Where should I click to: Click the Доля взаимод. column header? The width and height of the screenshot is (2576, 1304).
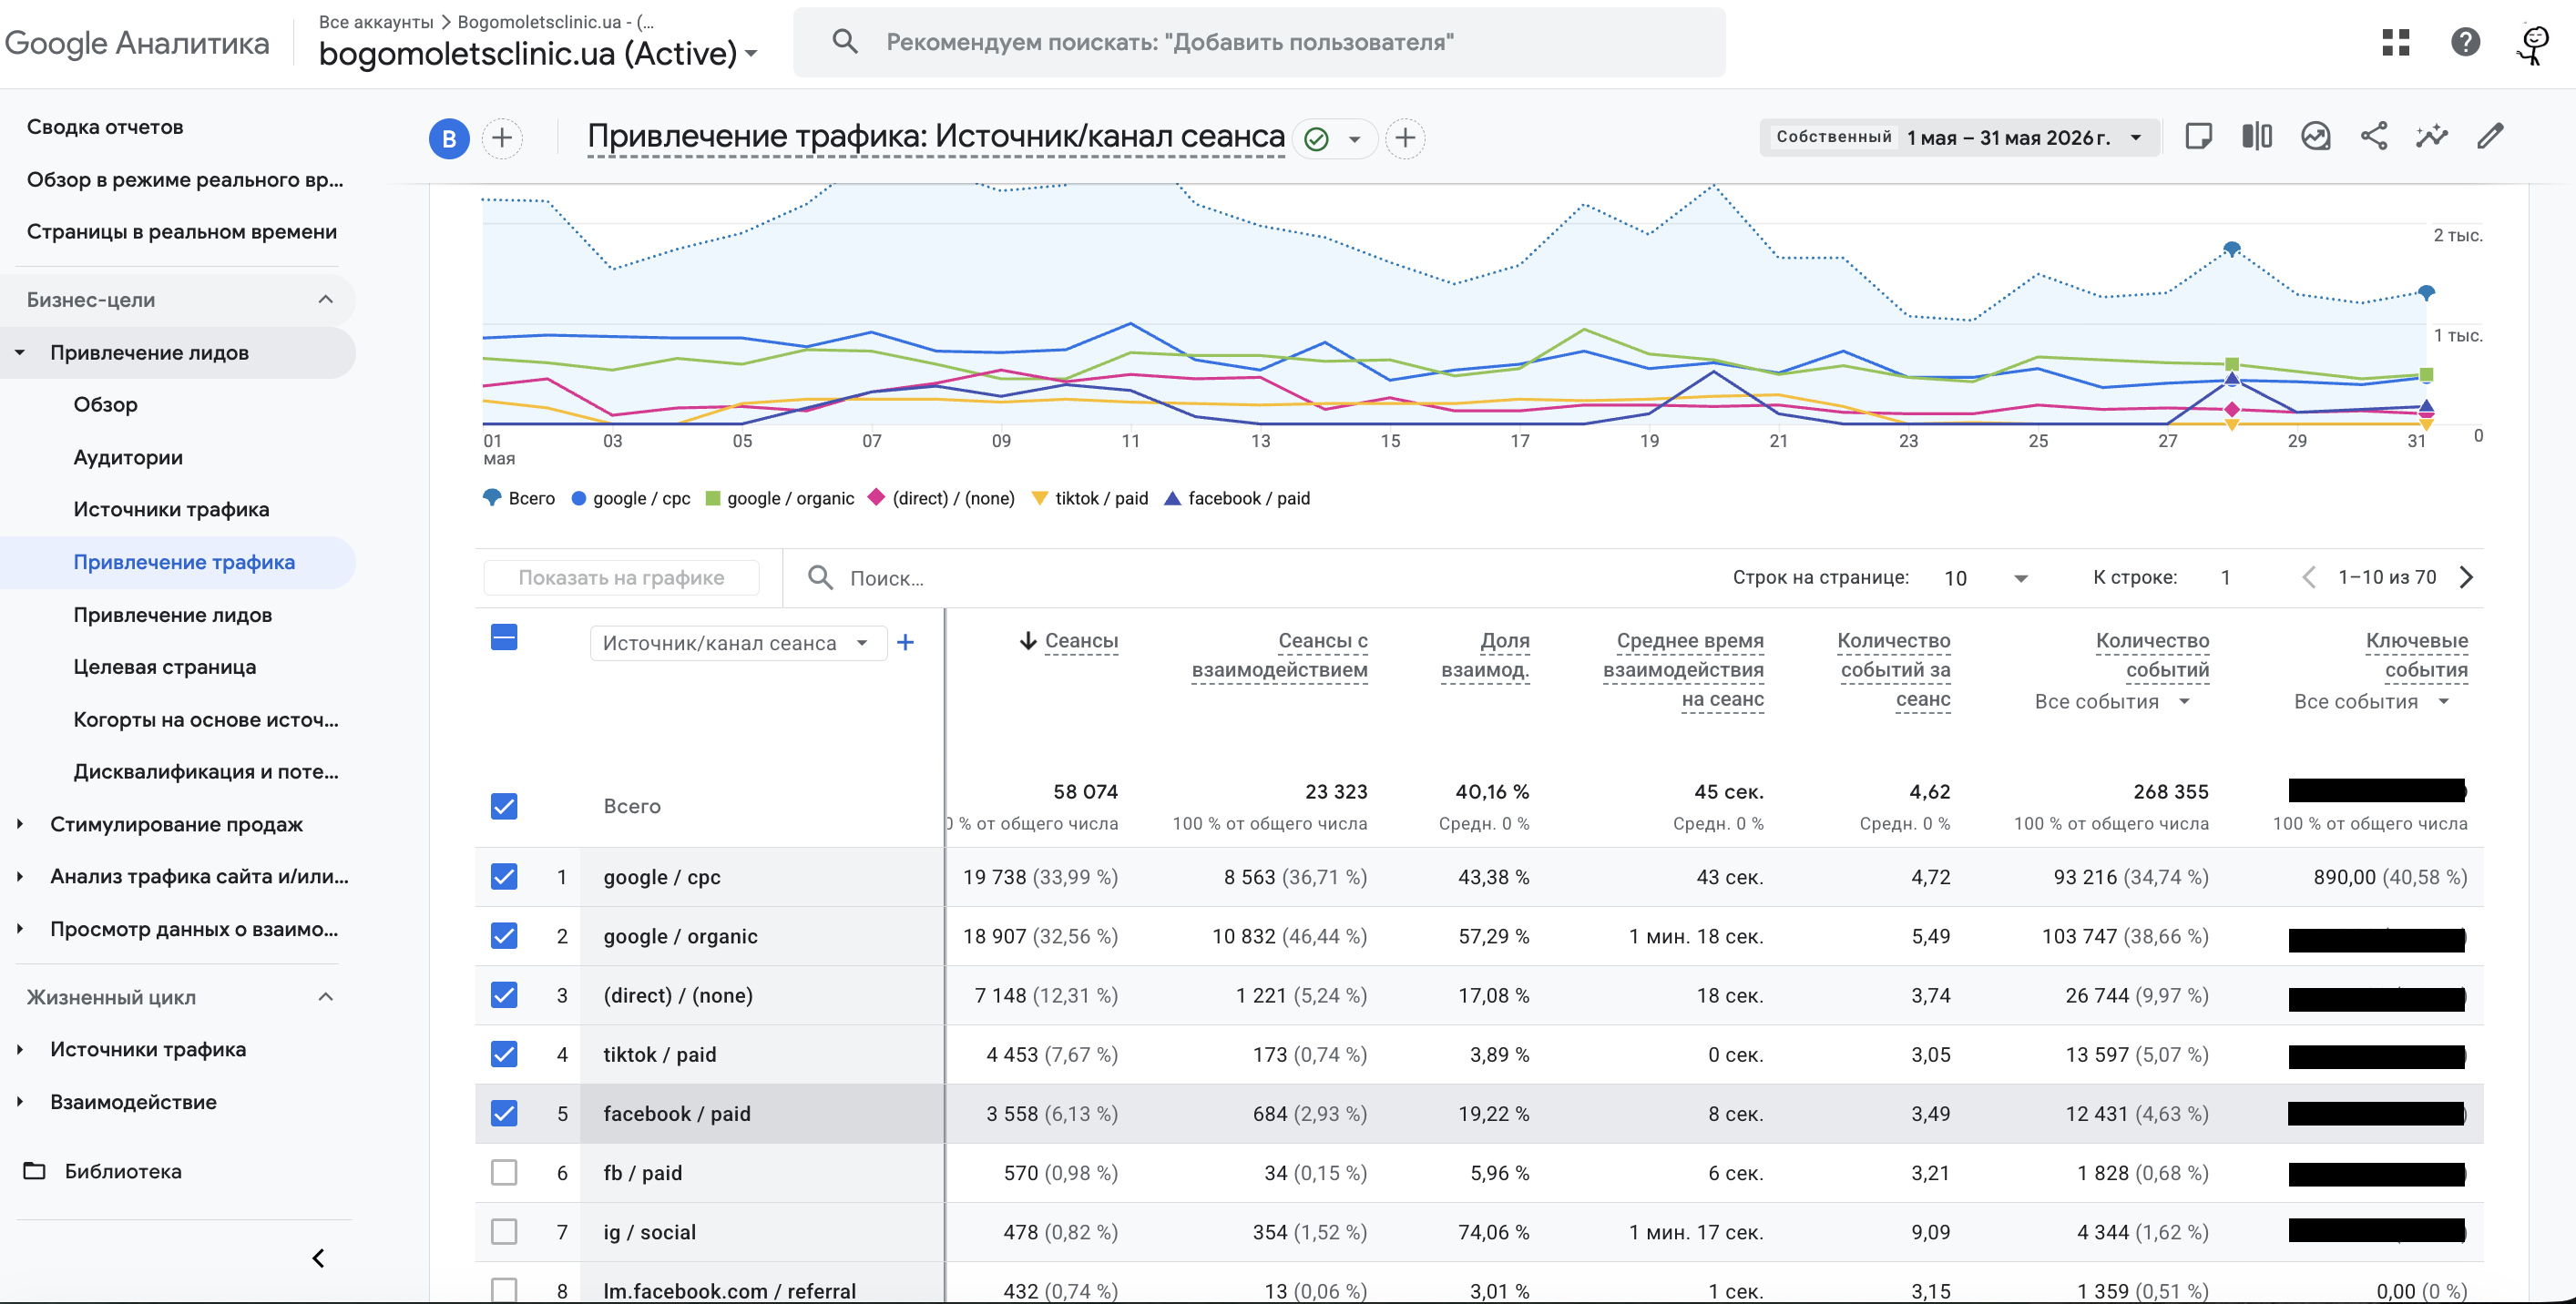pos(1485,655)
